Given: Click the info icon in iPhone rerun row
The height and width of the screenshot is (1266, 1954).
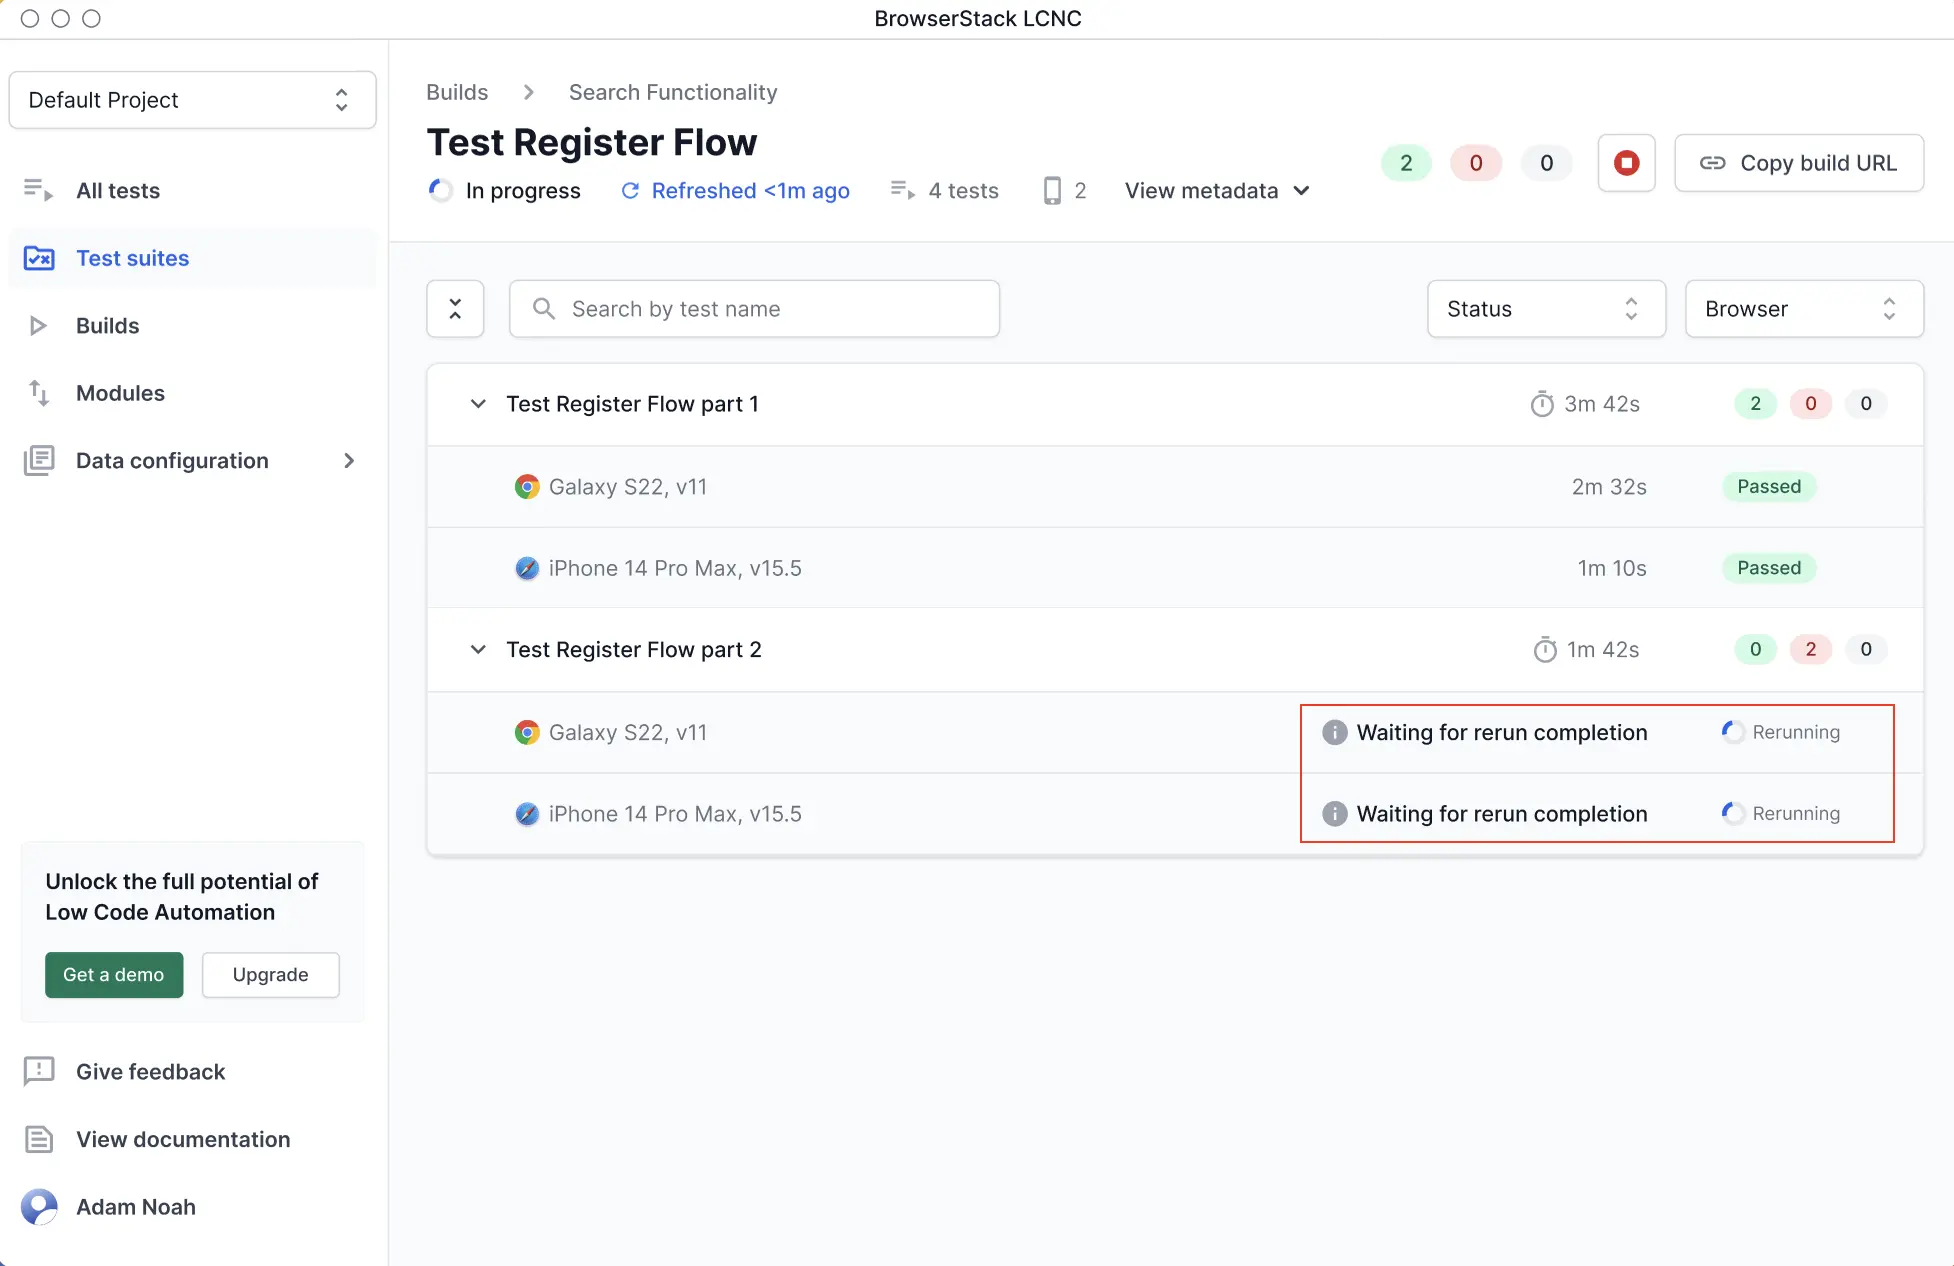Looking at the screenshot, I should (x=1335, y=814).
